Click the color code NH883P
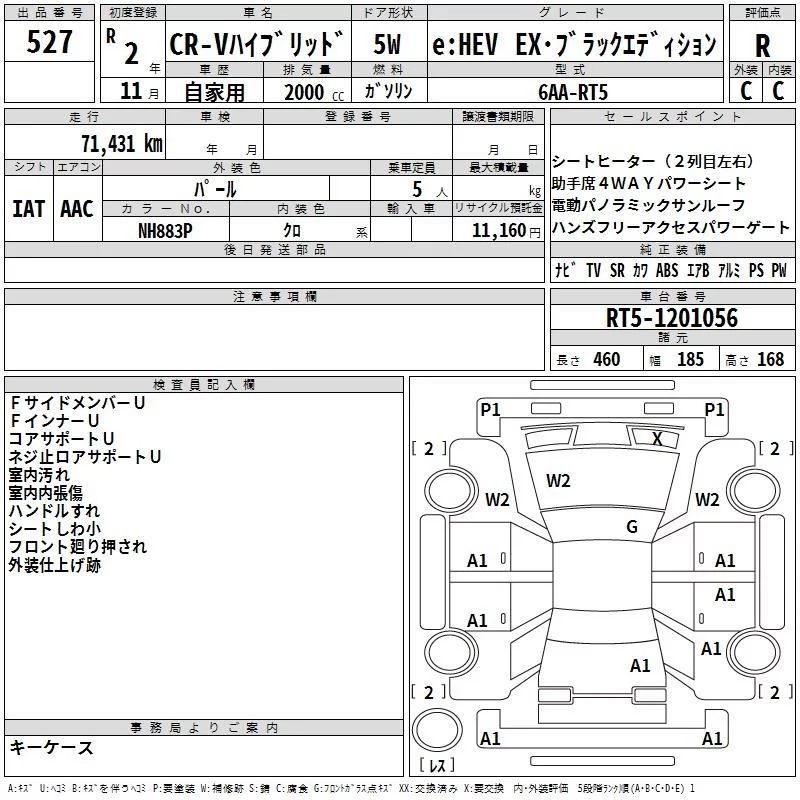This screenshot has width=800, height=800. point(165,229)
